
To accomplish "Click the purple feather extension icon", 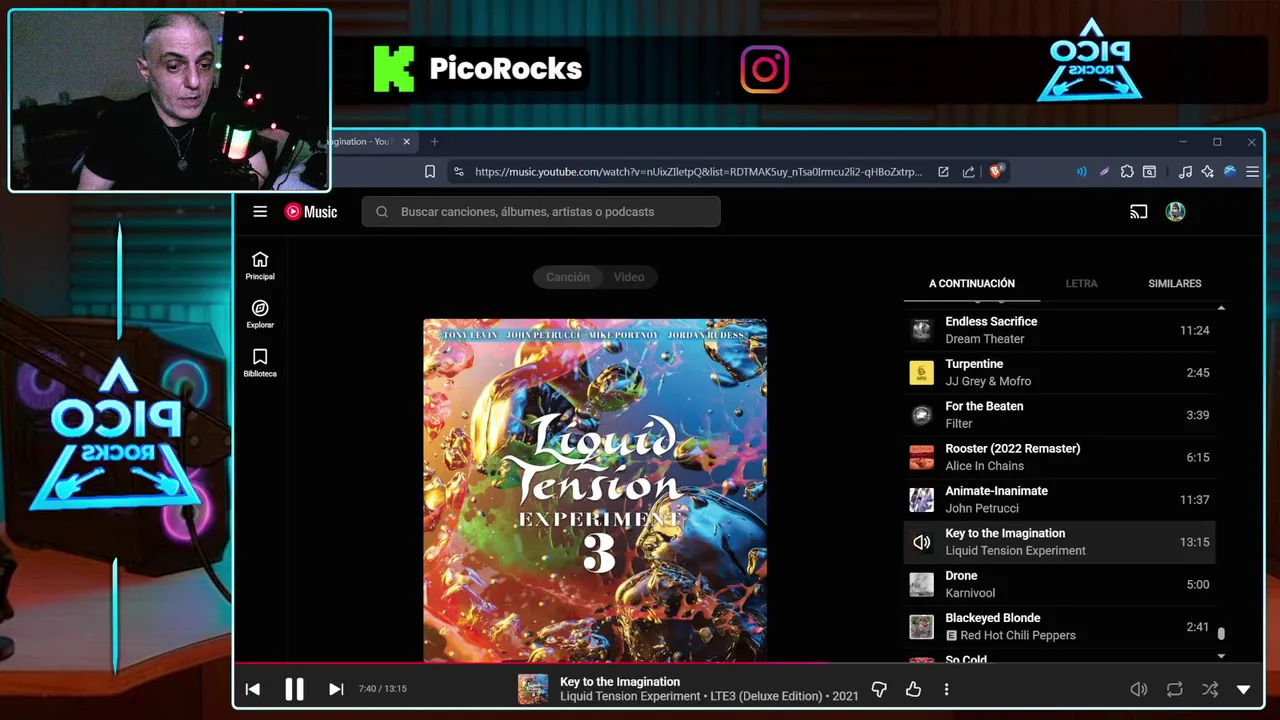I will 1104,172.
